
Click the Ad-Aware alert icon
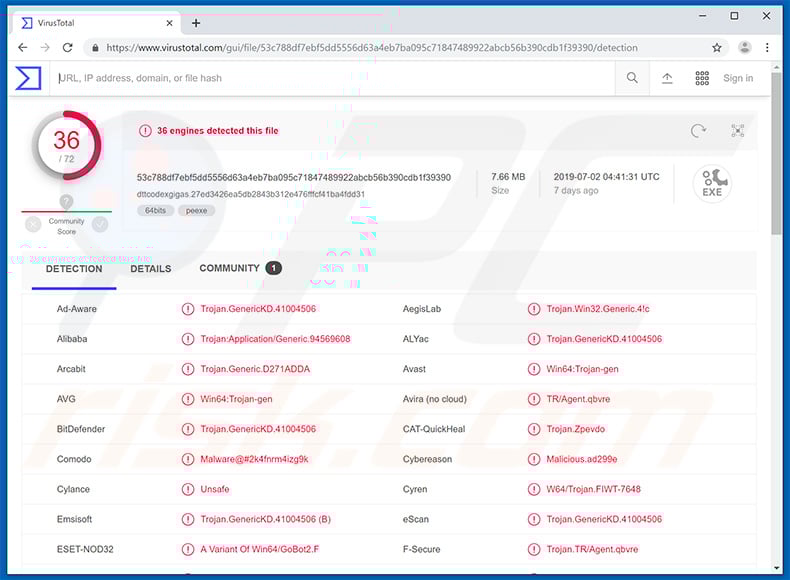coord(187,309)
